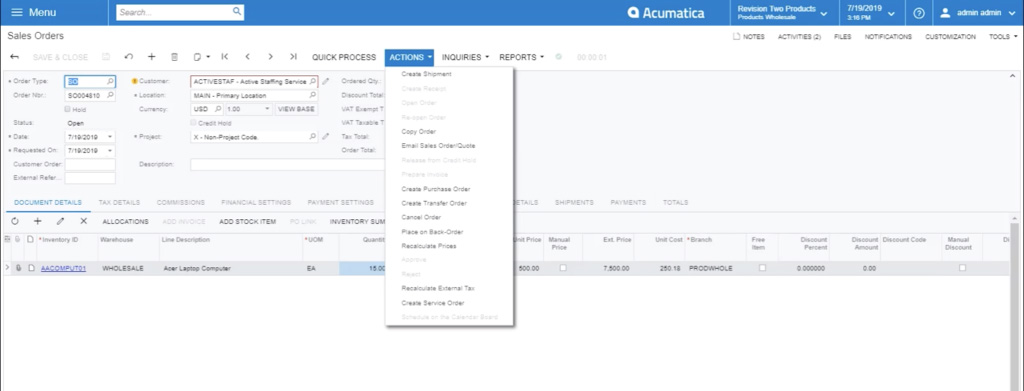1024x391 pixels.
Task: Open Location lookup magnifier
Action: (312, 95)
